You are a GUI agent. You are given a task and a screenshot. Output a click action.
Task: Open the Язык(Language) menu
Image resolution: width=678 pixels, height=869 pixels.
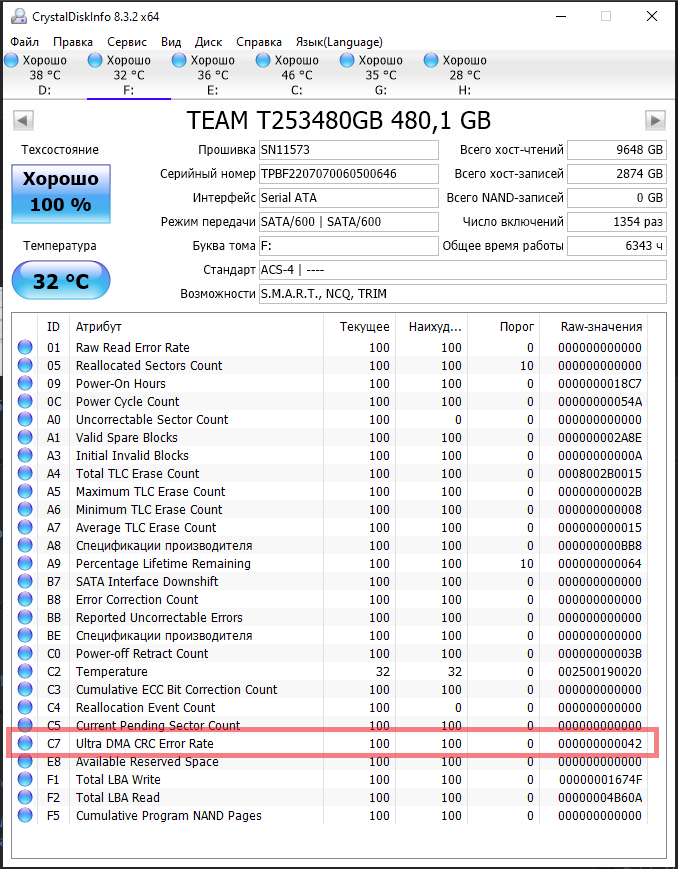pos(339,42)
